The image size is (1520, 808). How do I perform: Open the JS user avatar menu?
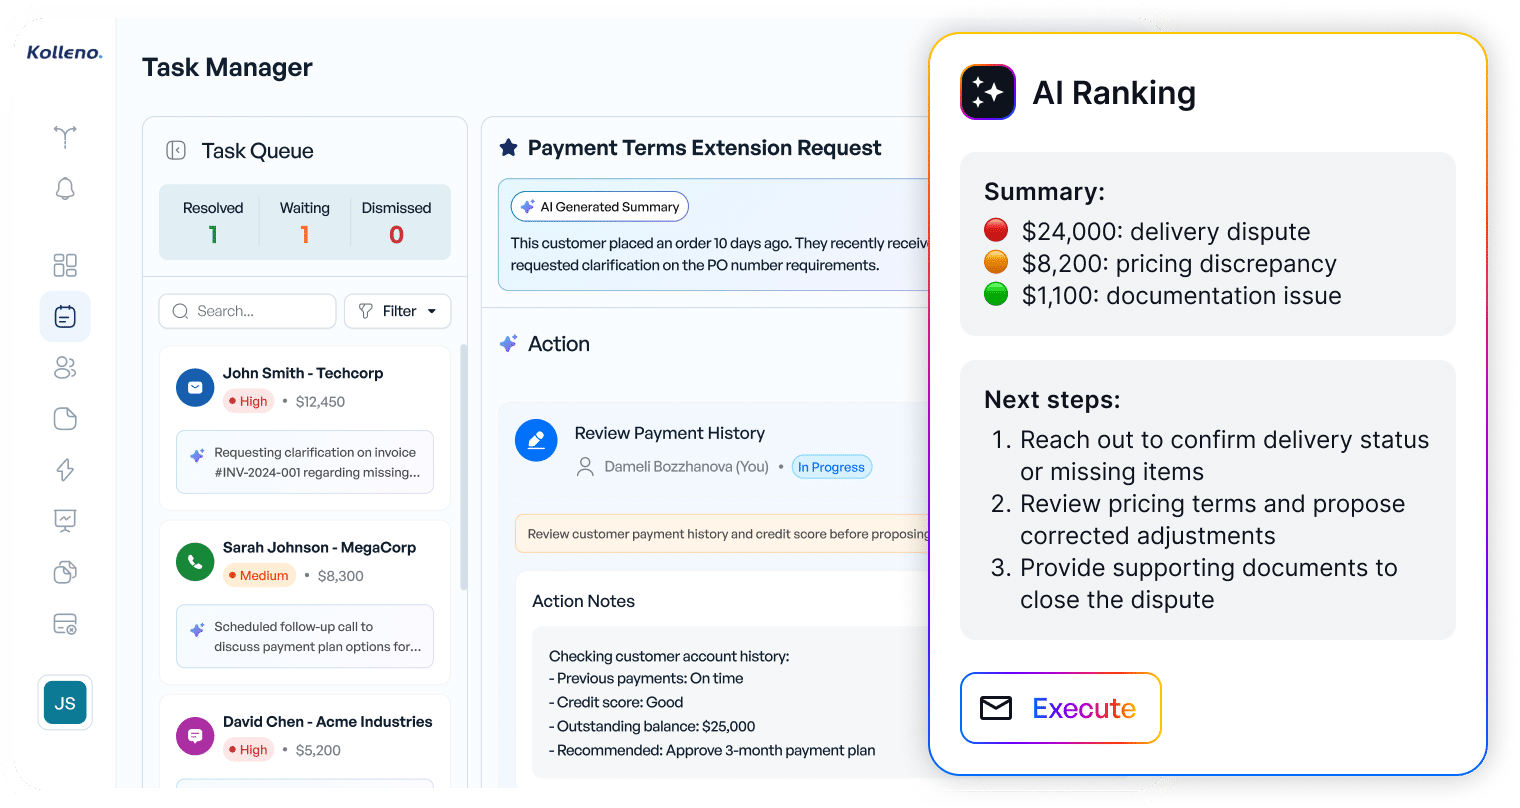[x=65, y=703]
